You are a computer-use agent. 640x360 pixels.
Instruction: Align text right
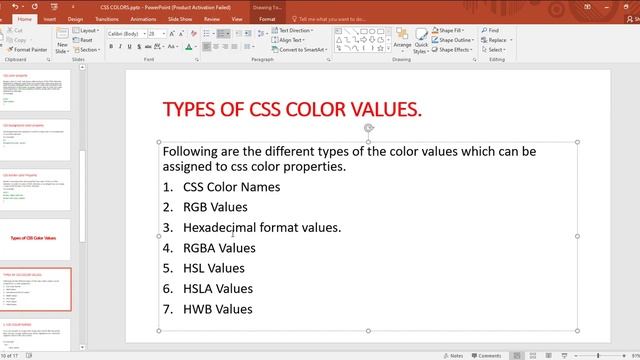(x=225, y=47)
